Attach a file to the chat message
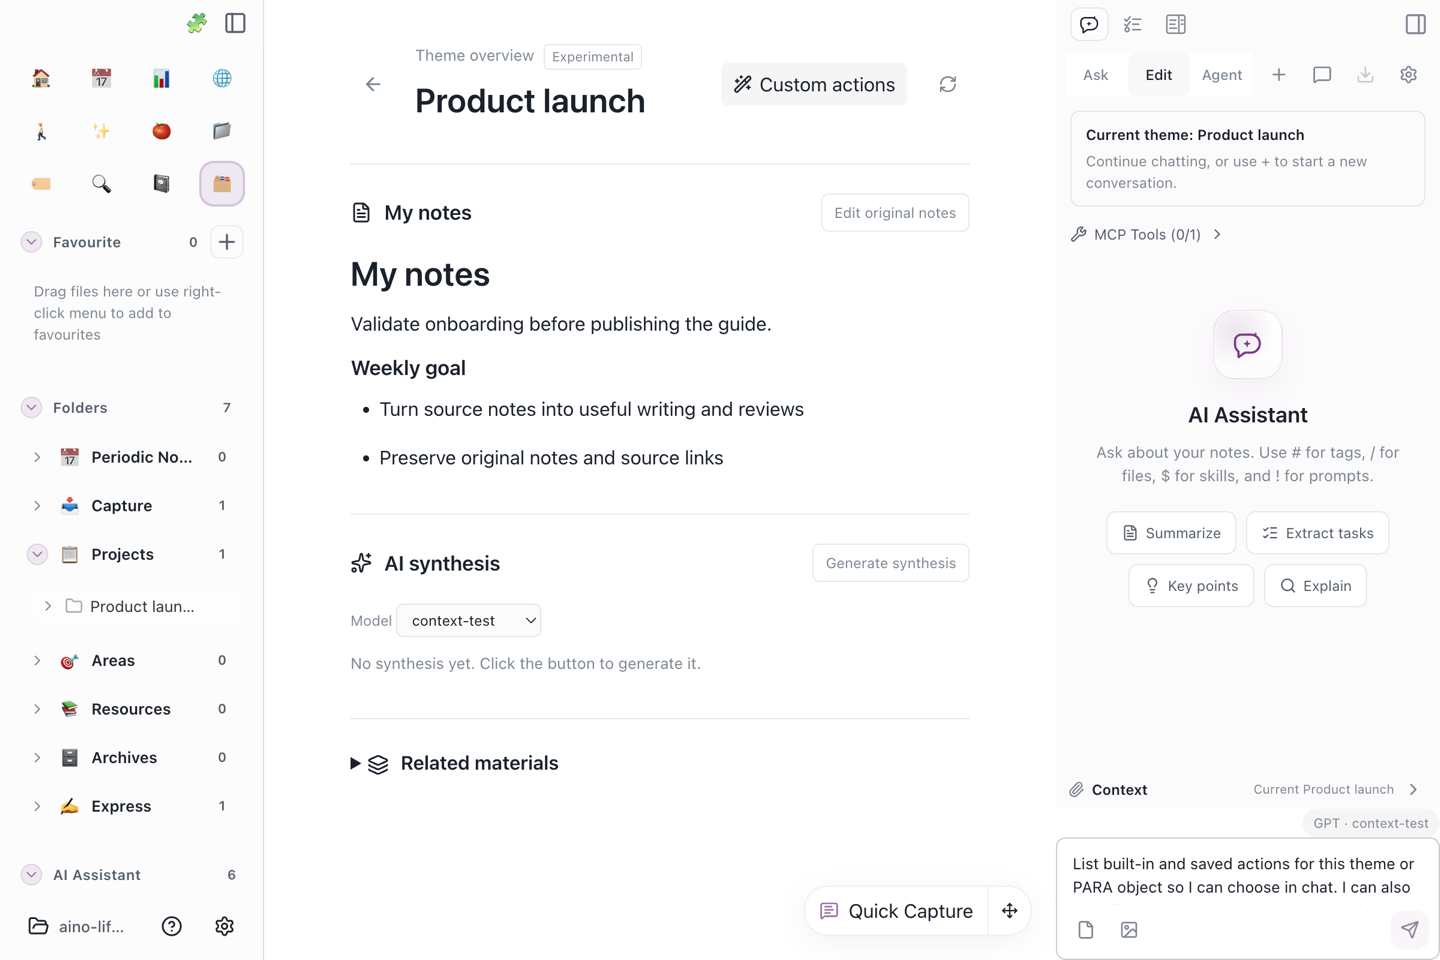This screenshot has width=1440, height=960. [1086, 930]
